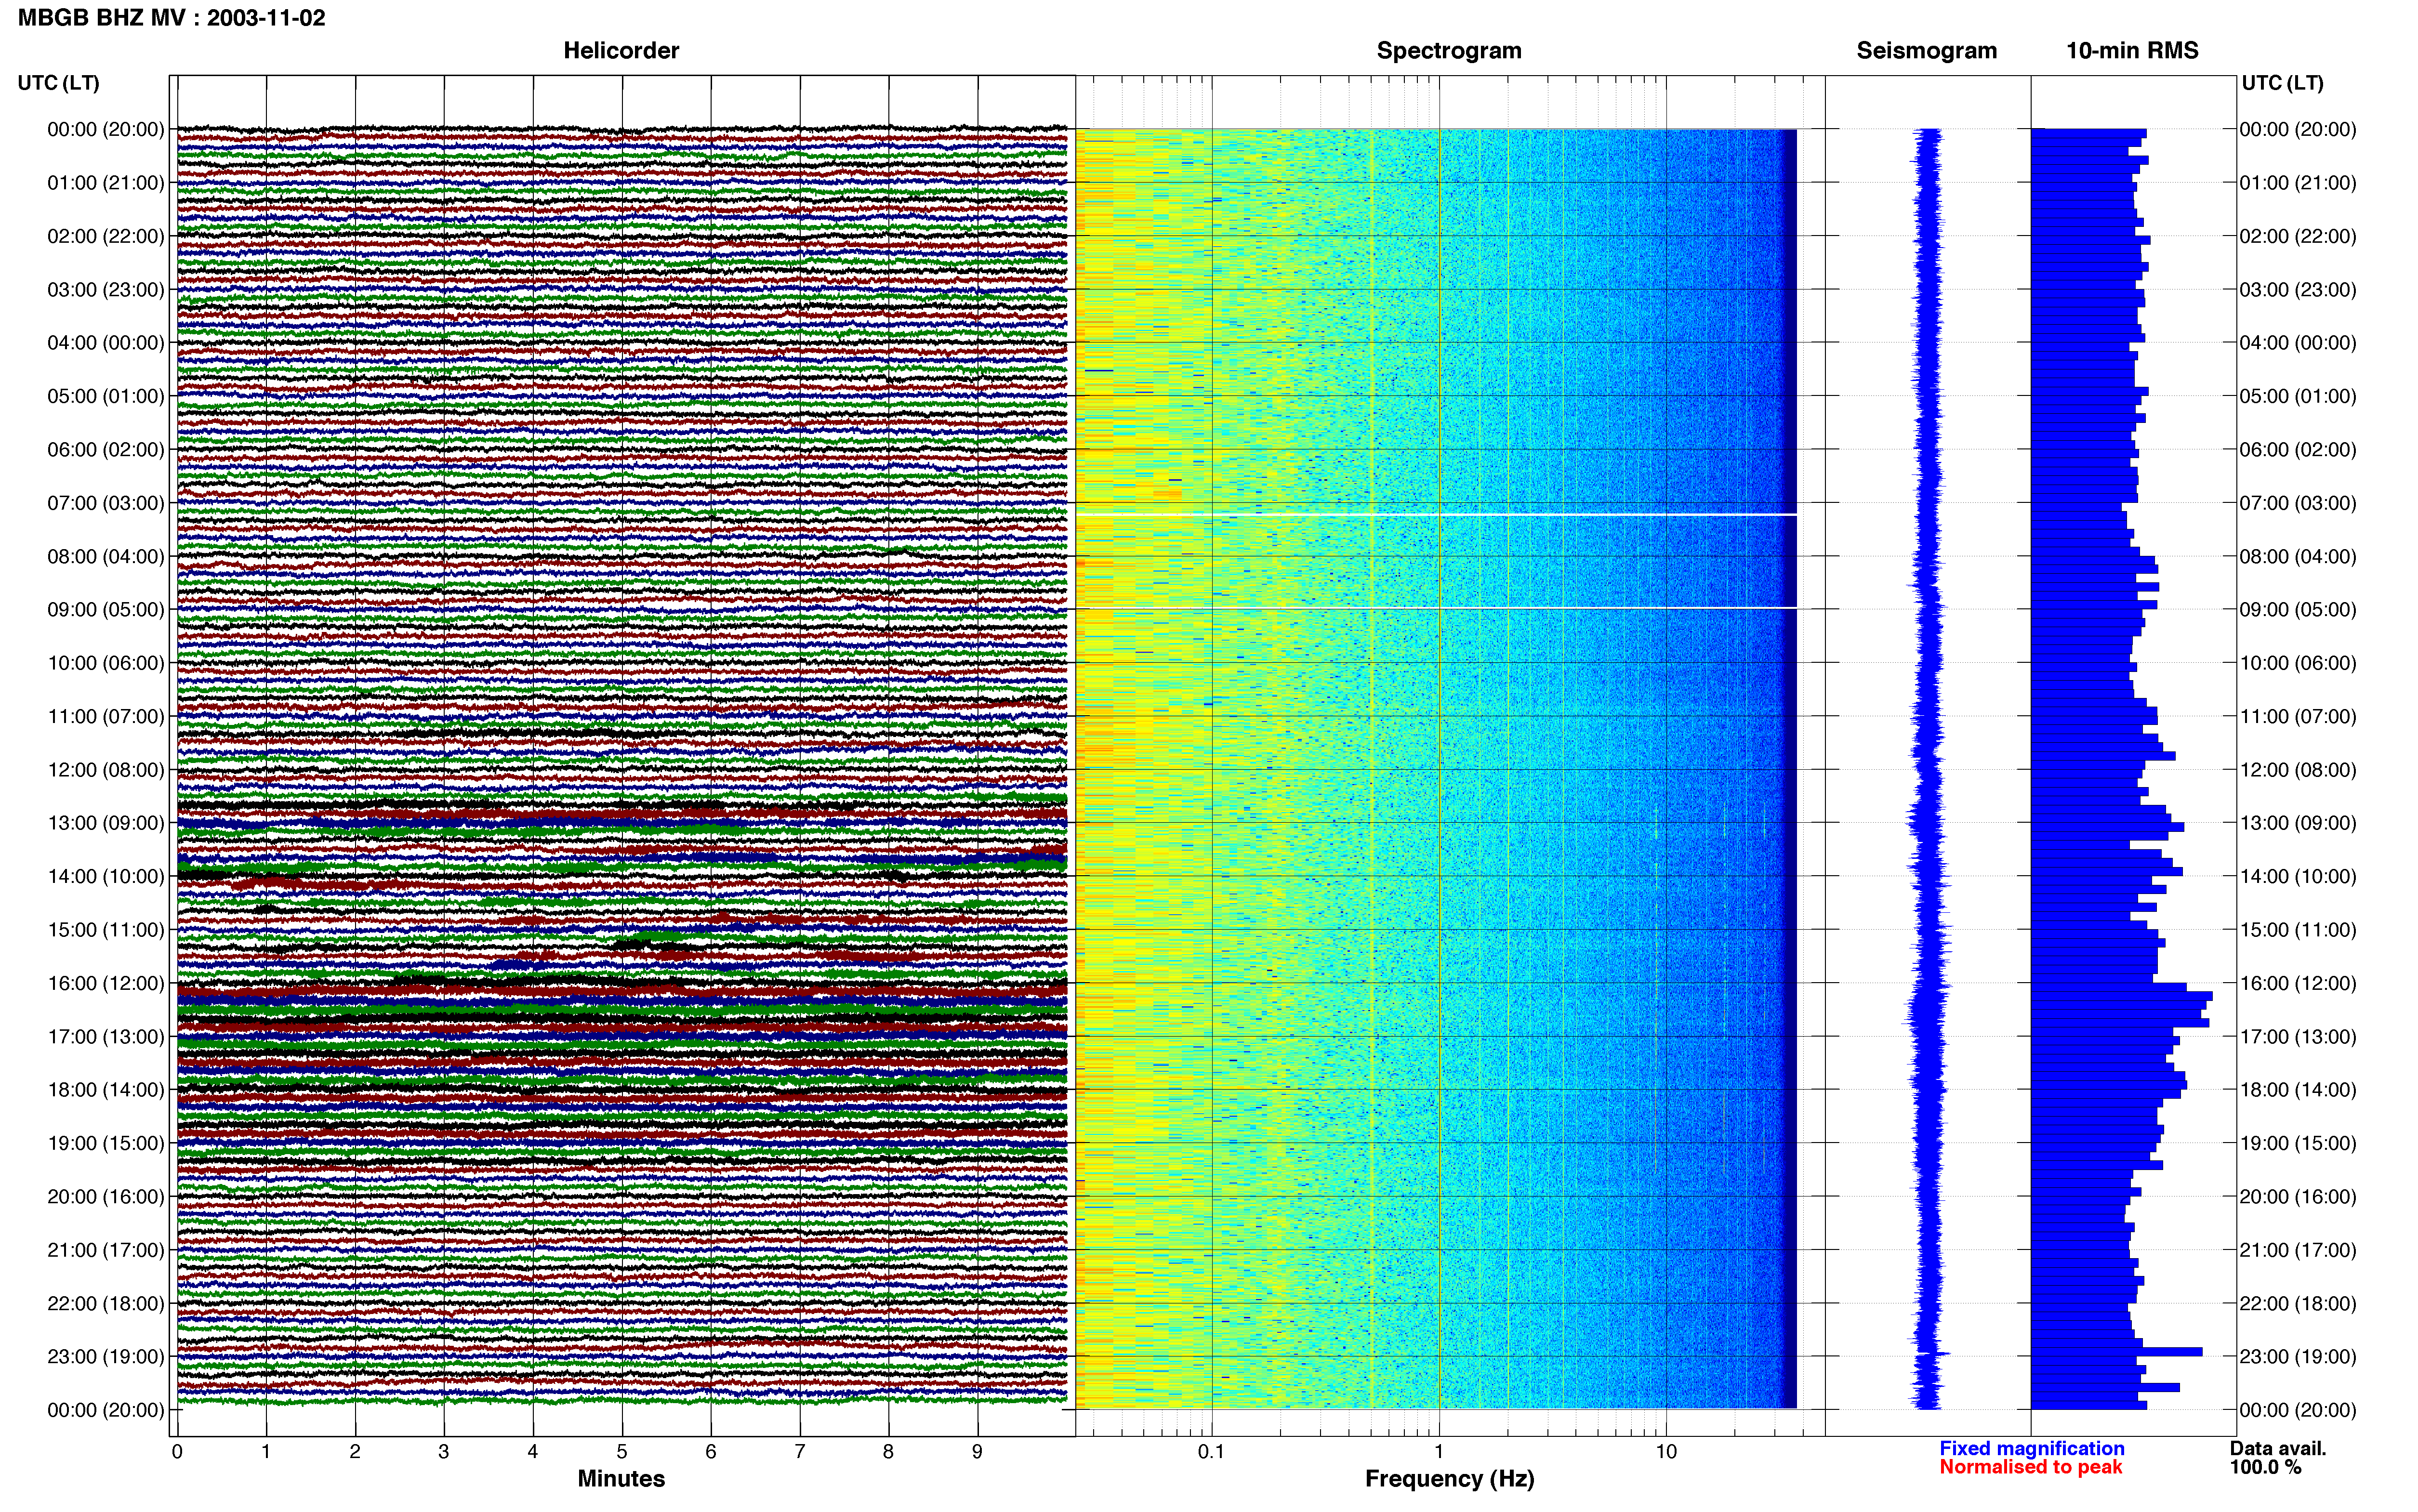Click the left '01:00 (21:00)' time label
Screen dimensions: 2418x1512
[106, 183]
